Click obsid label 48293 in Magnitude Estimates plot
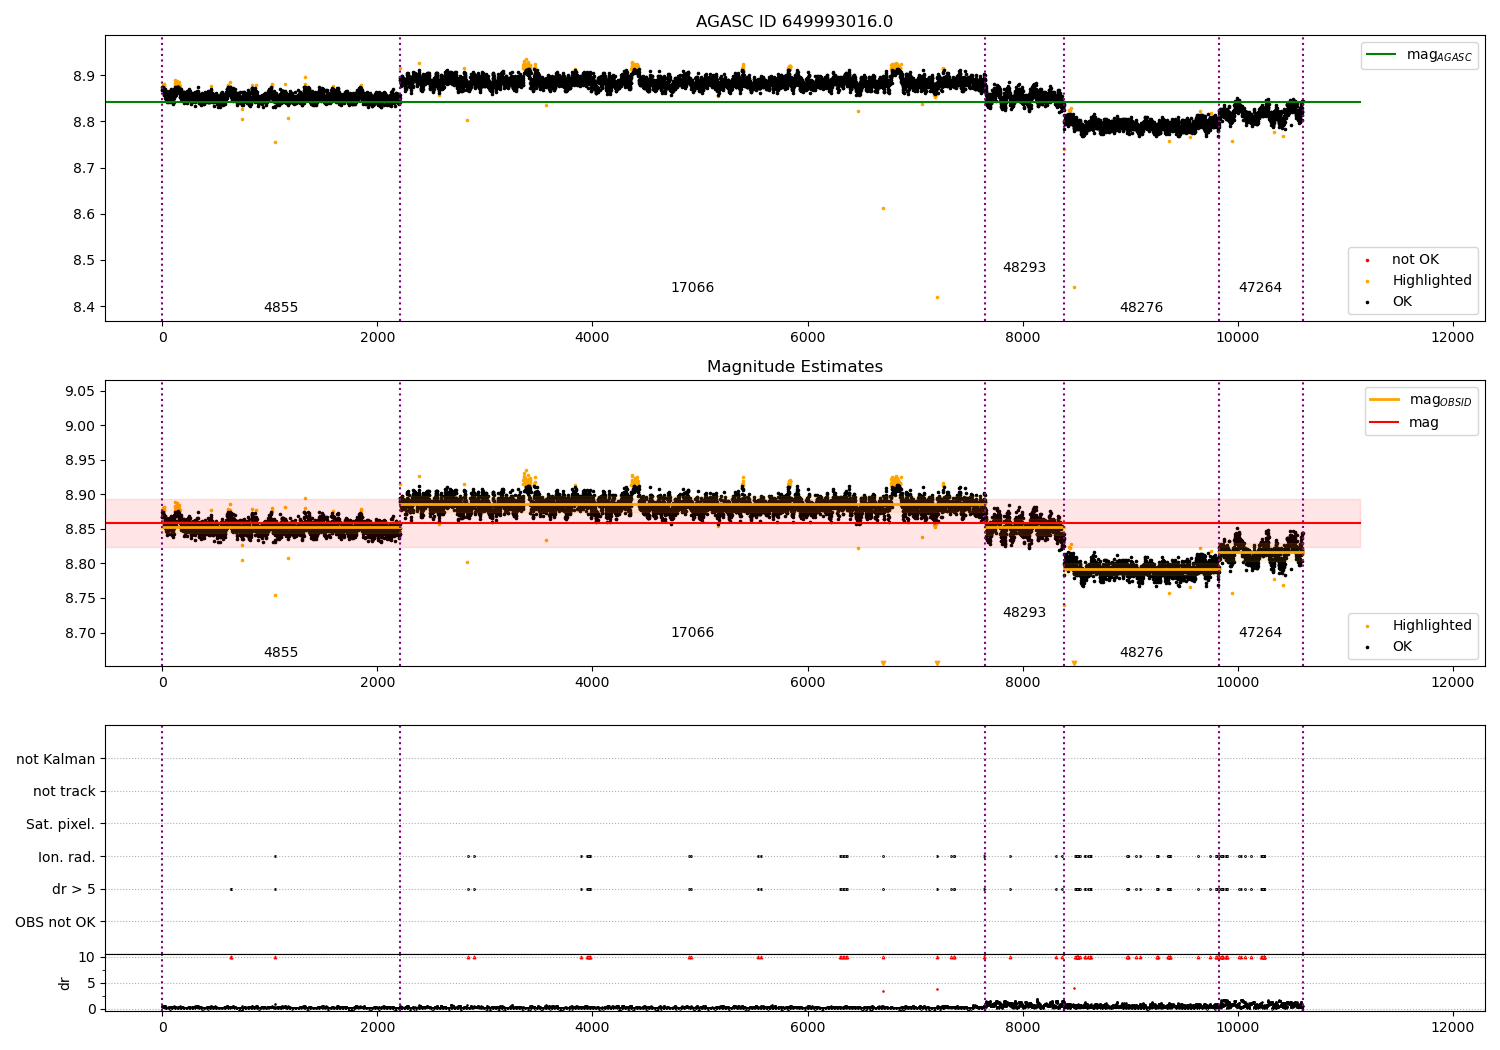This screenshot has height=1050, width=1500. (x=1024, y=613)
